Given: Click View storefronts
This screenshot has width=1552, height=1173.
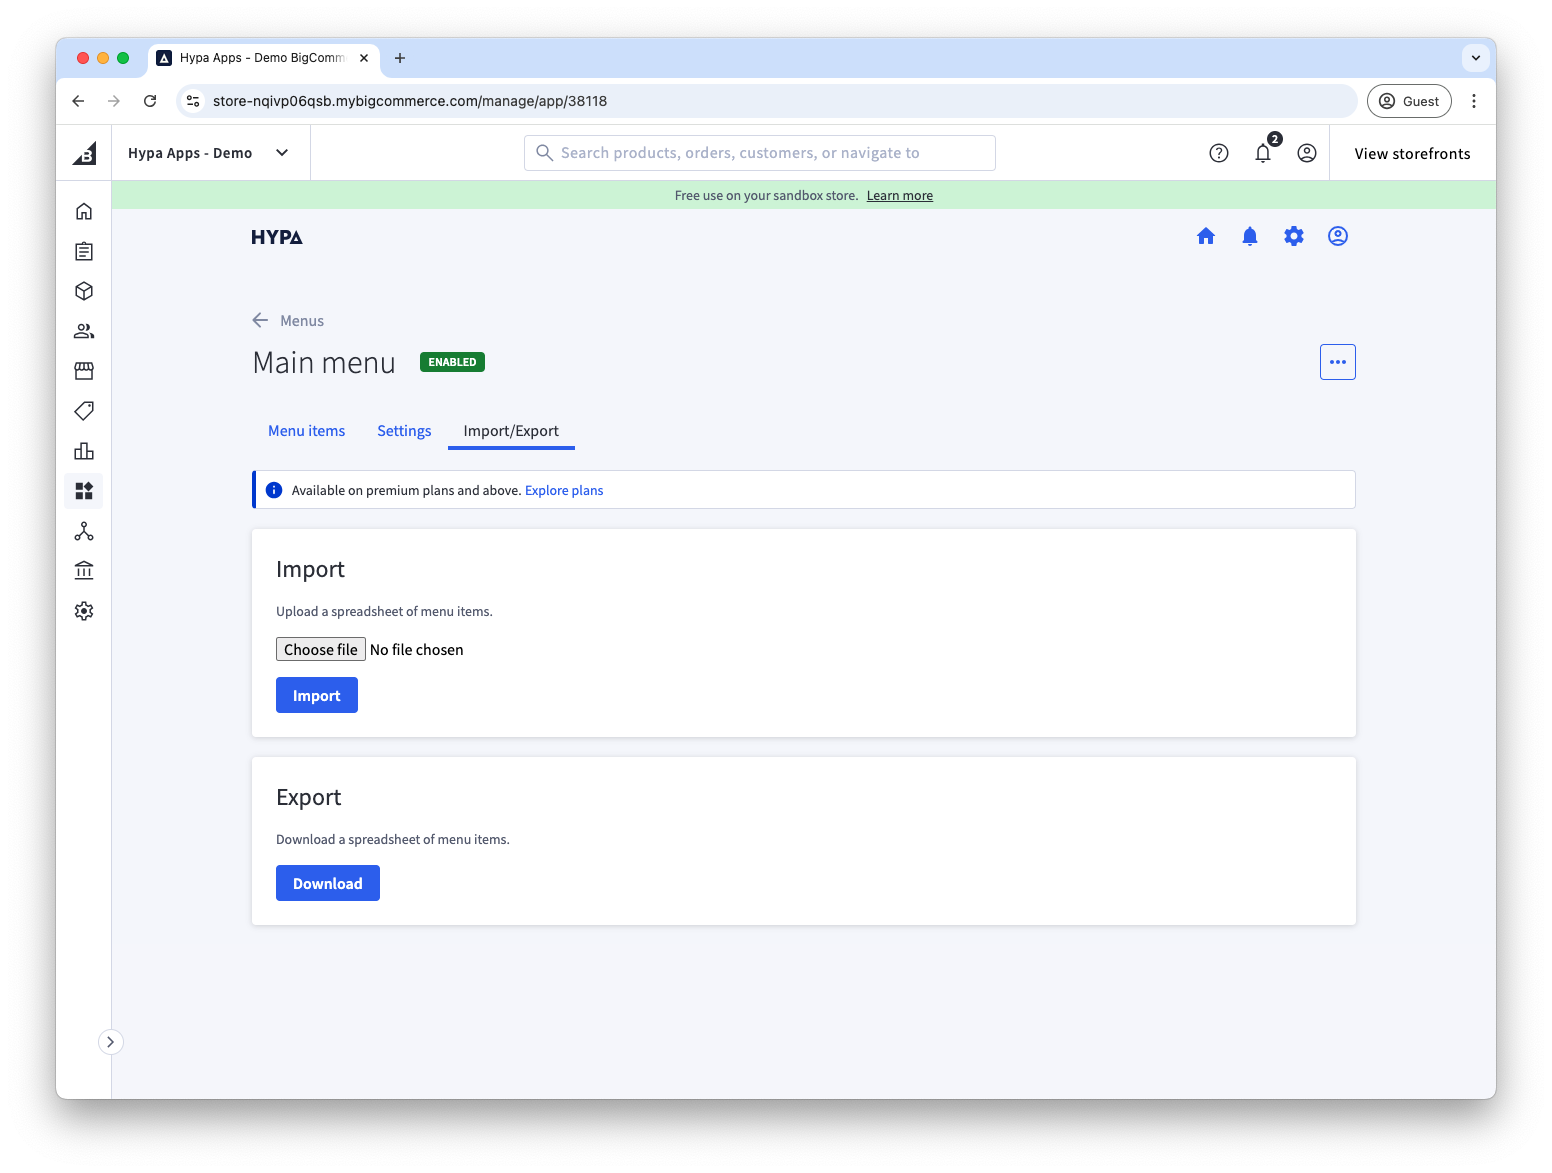Looking at the screenshot, I should pos(1412,153).
